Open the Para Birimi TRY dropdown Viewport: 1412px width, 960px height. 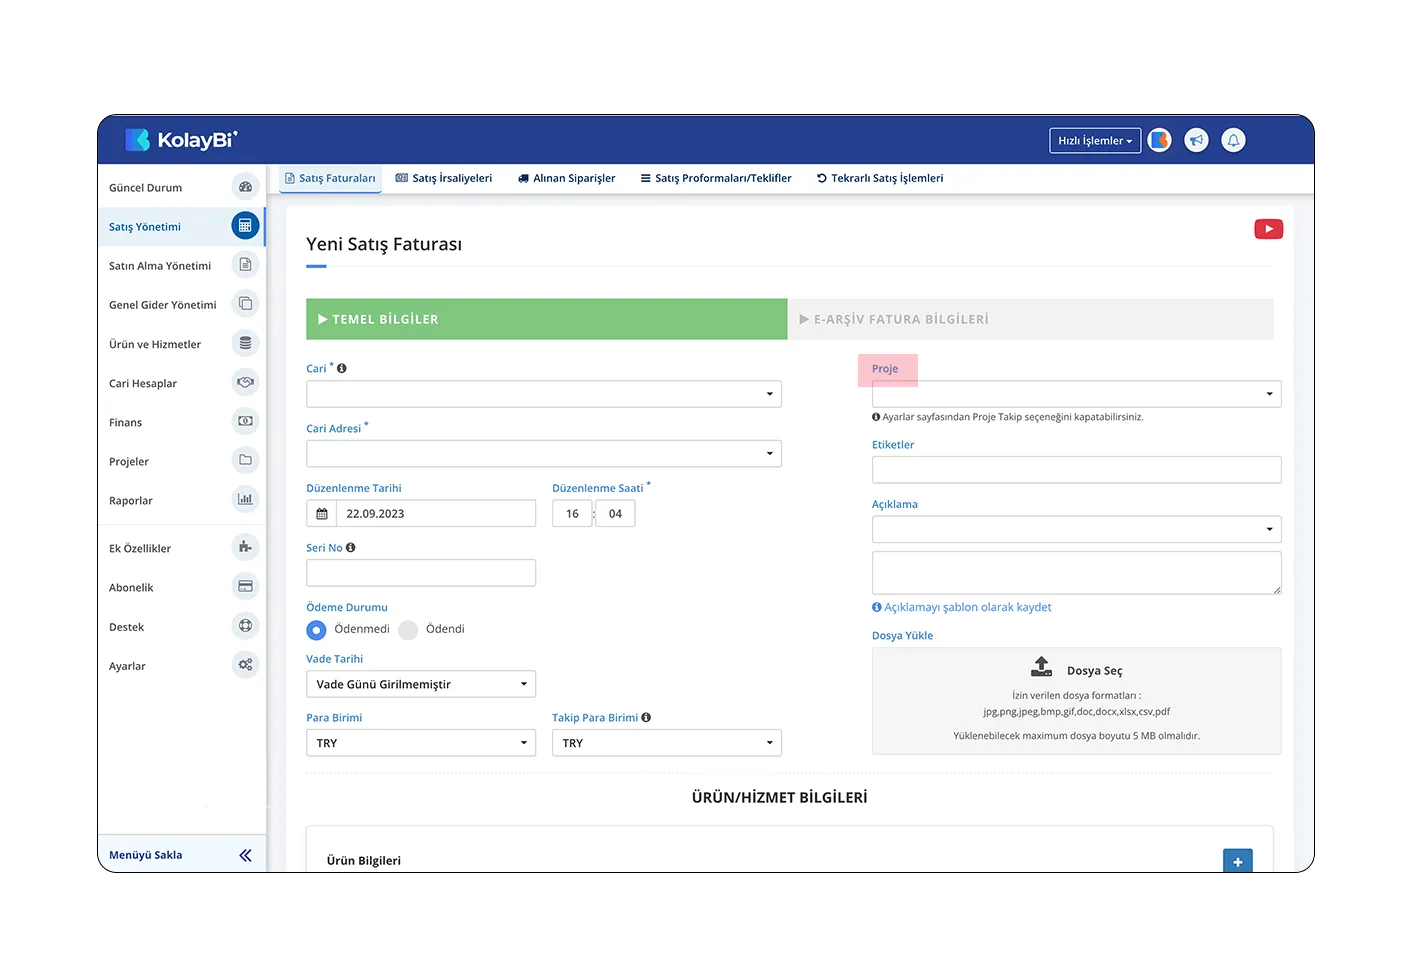click(421, 743)
